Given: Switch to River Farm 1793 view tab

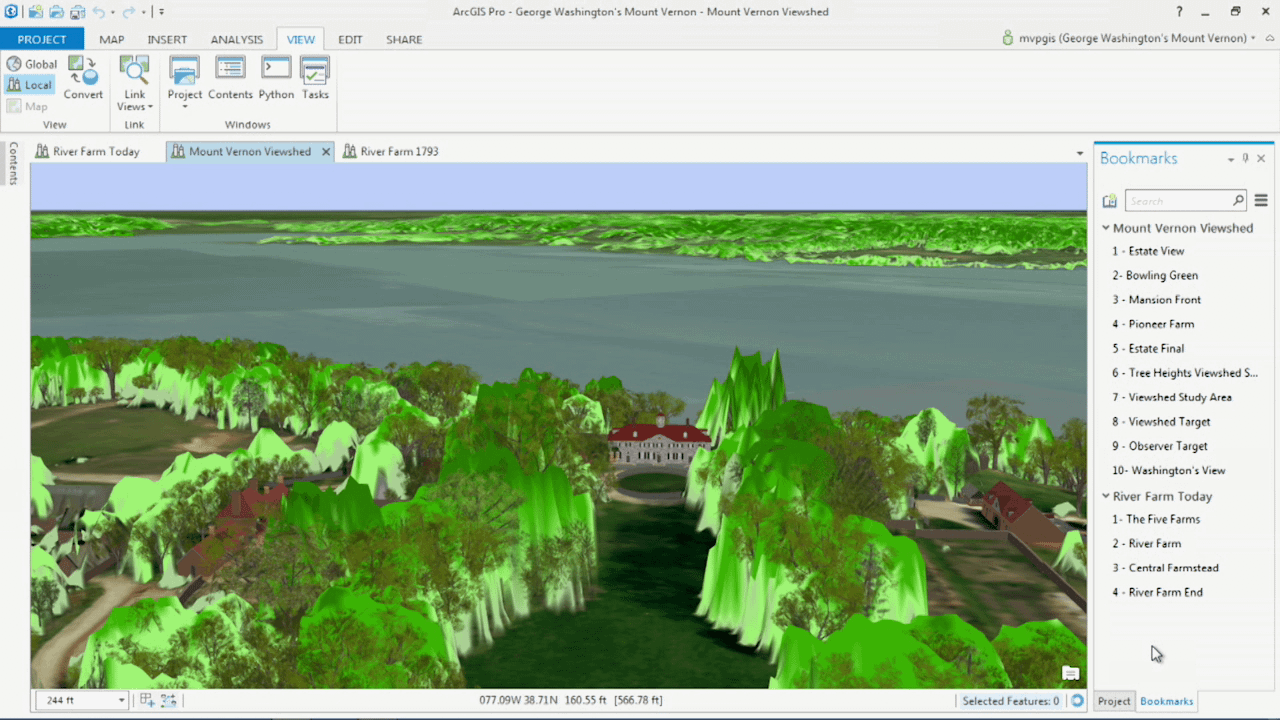Looking at the screenshot, I should (x=391, y=152).
